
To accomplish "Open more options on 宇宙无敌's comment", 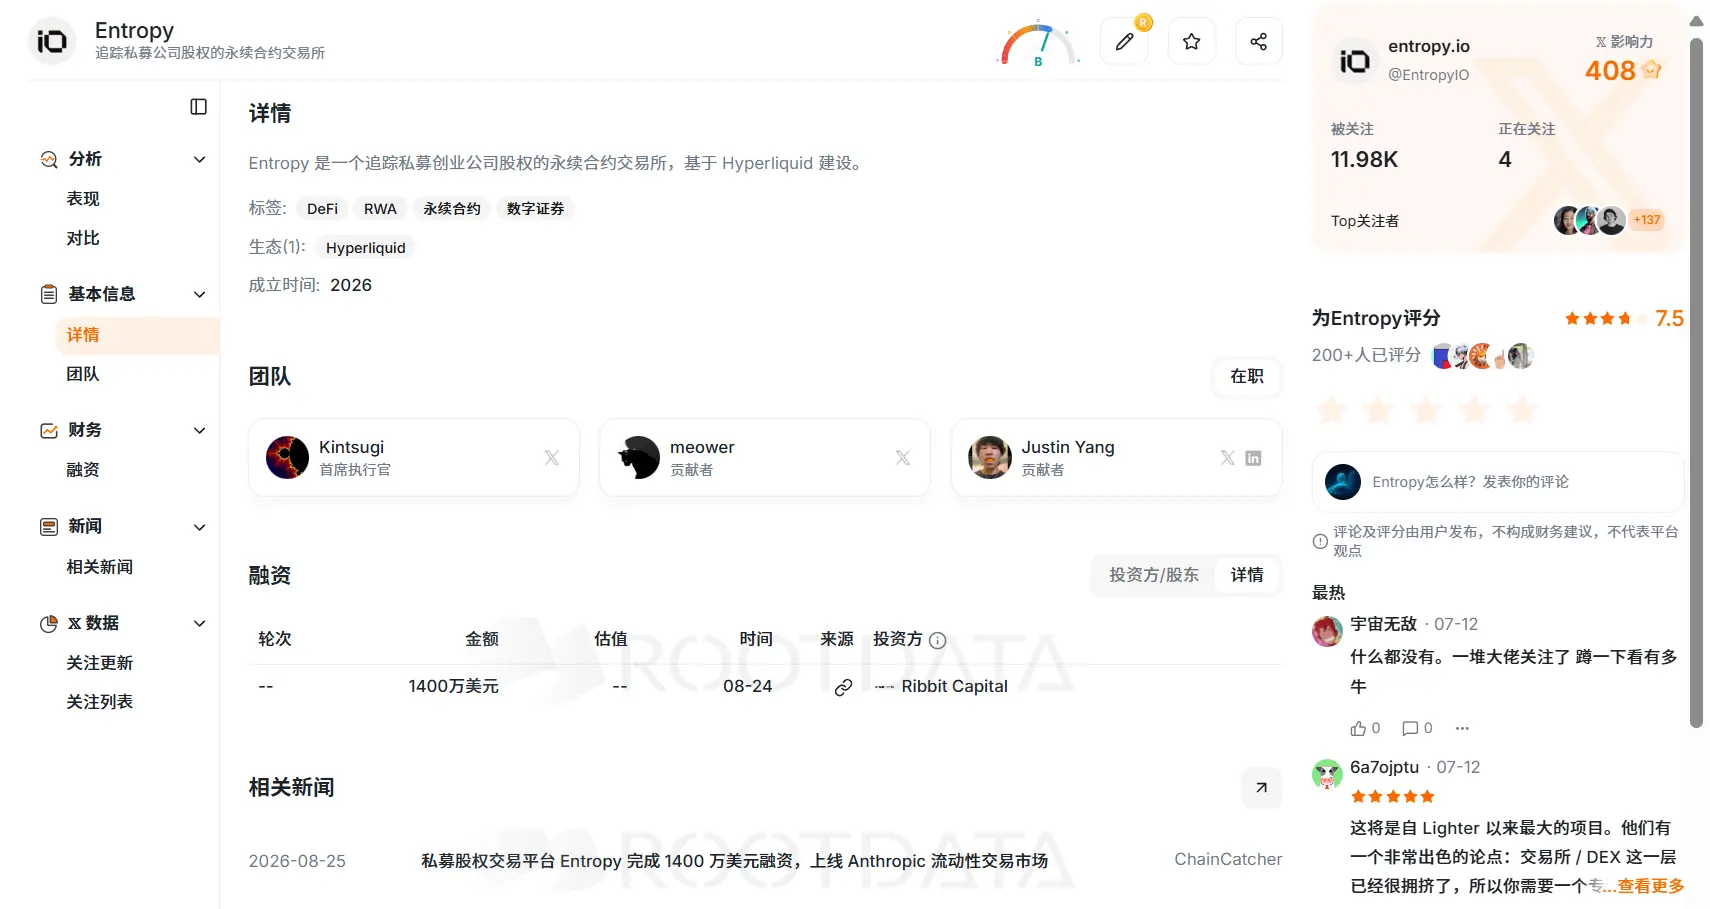I will pyautogui.click(x=1462, y=728).
